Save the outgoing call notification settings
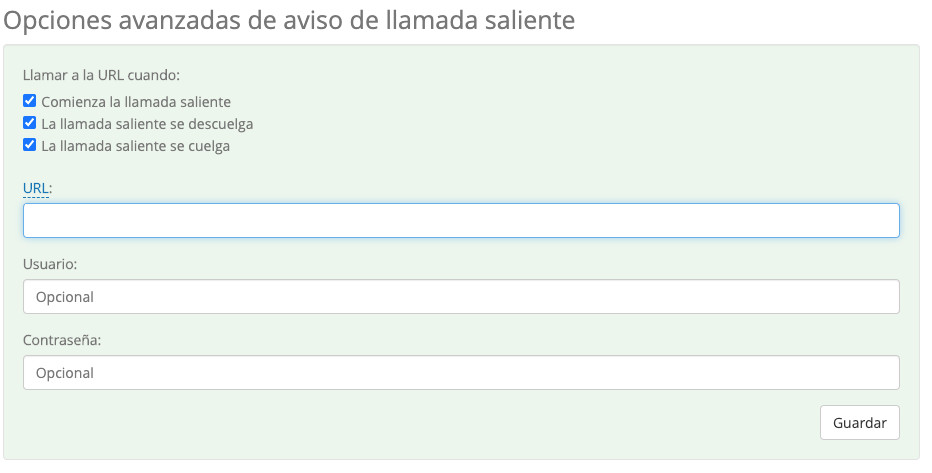The image size is (932, 473). click(859, 422)
